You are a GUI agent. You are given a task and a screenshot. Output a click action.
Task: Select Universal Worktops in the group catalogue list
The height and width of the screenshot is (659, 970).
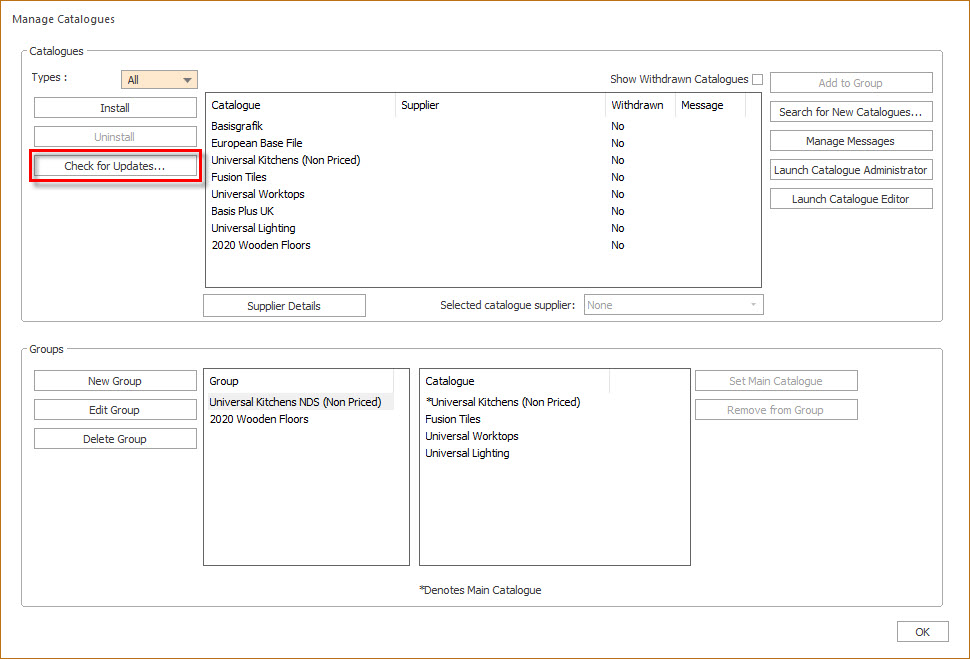tap(471, 436)
